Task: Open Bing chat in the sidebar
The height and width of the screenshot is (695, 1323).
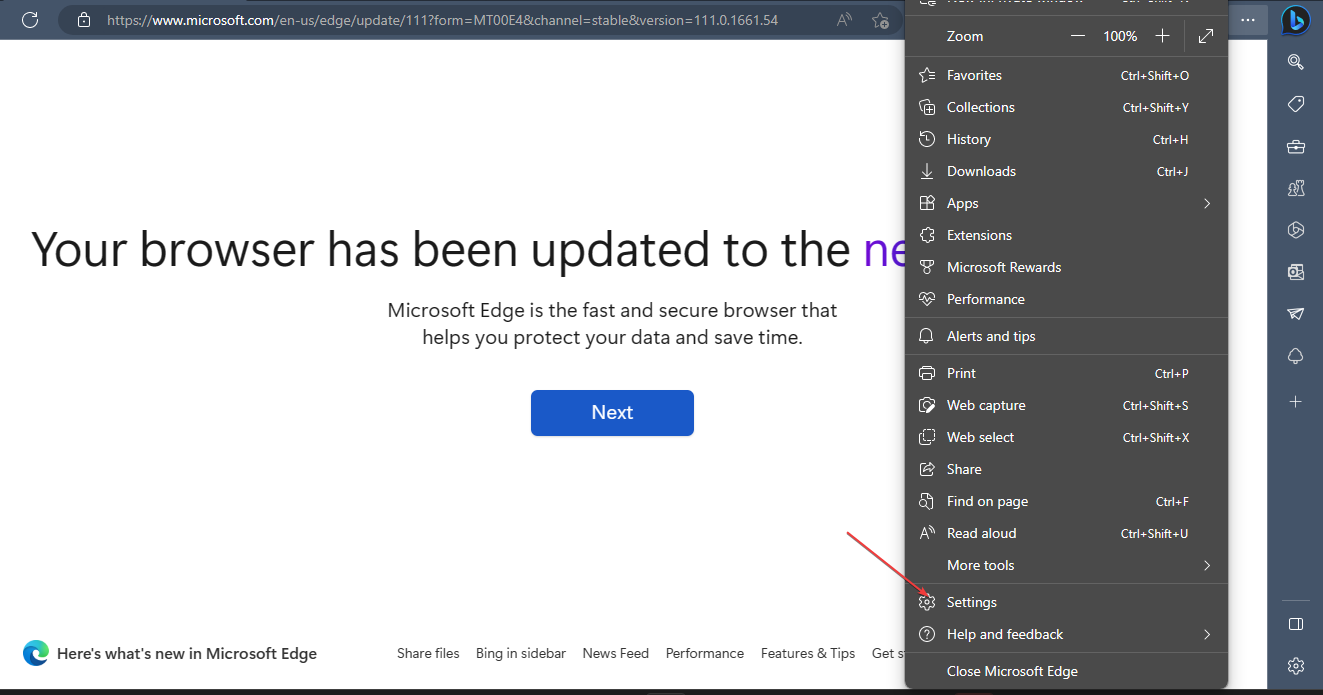Action: (1295, 20)
